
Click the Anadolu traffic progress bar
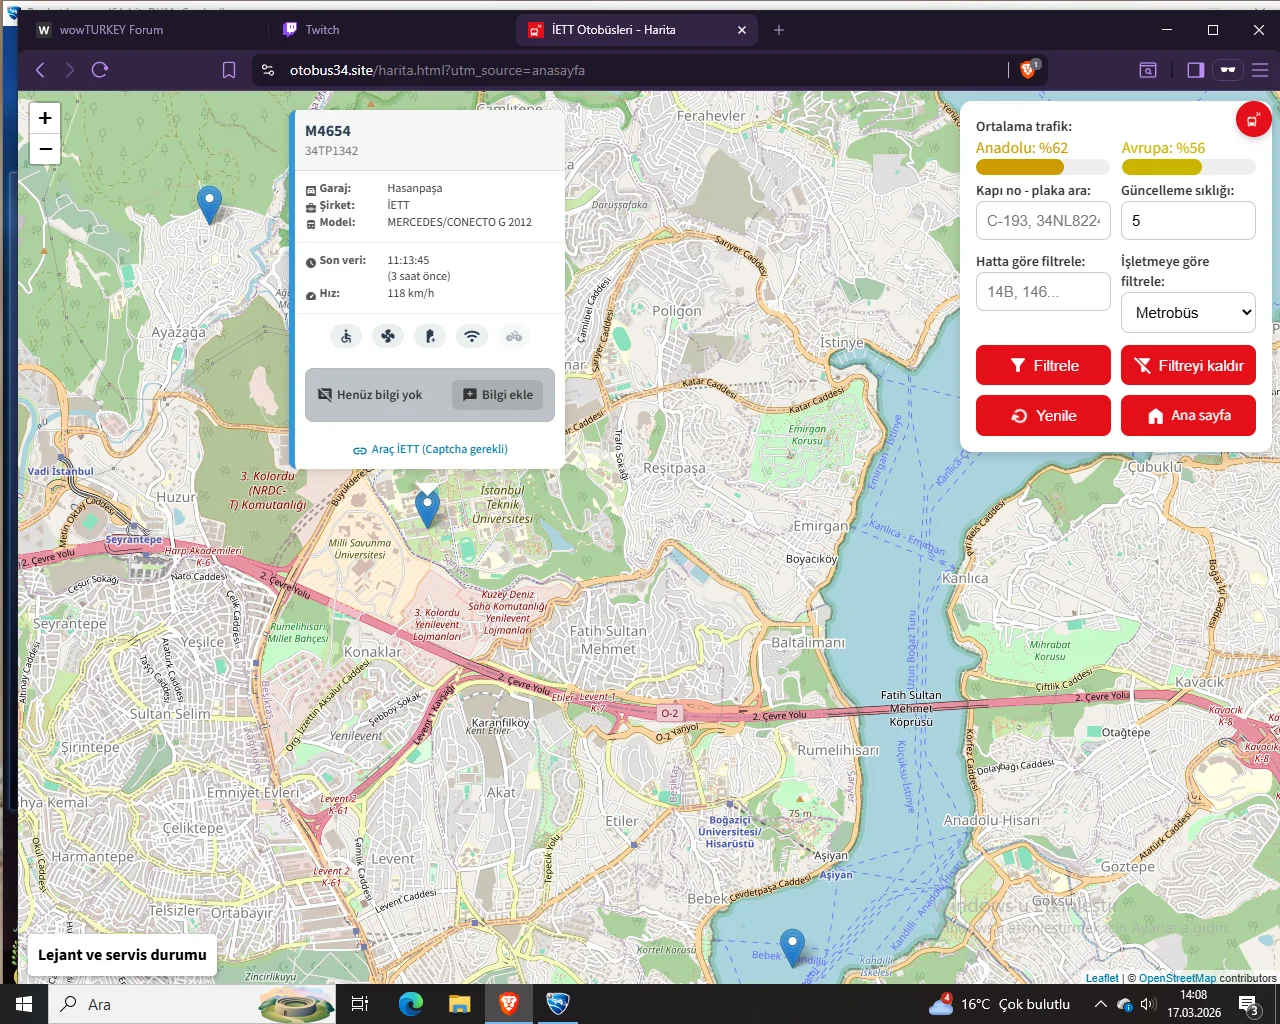tap(1042, 168)
